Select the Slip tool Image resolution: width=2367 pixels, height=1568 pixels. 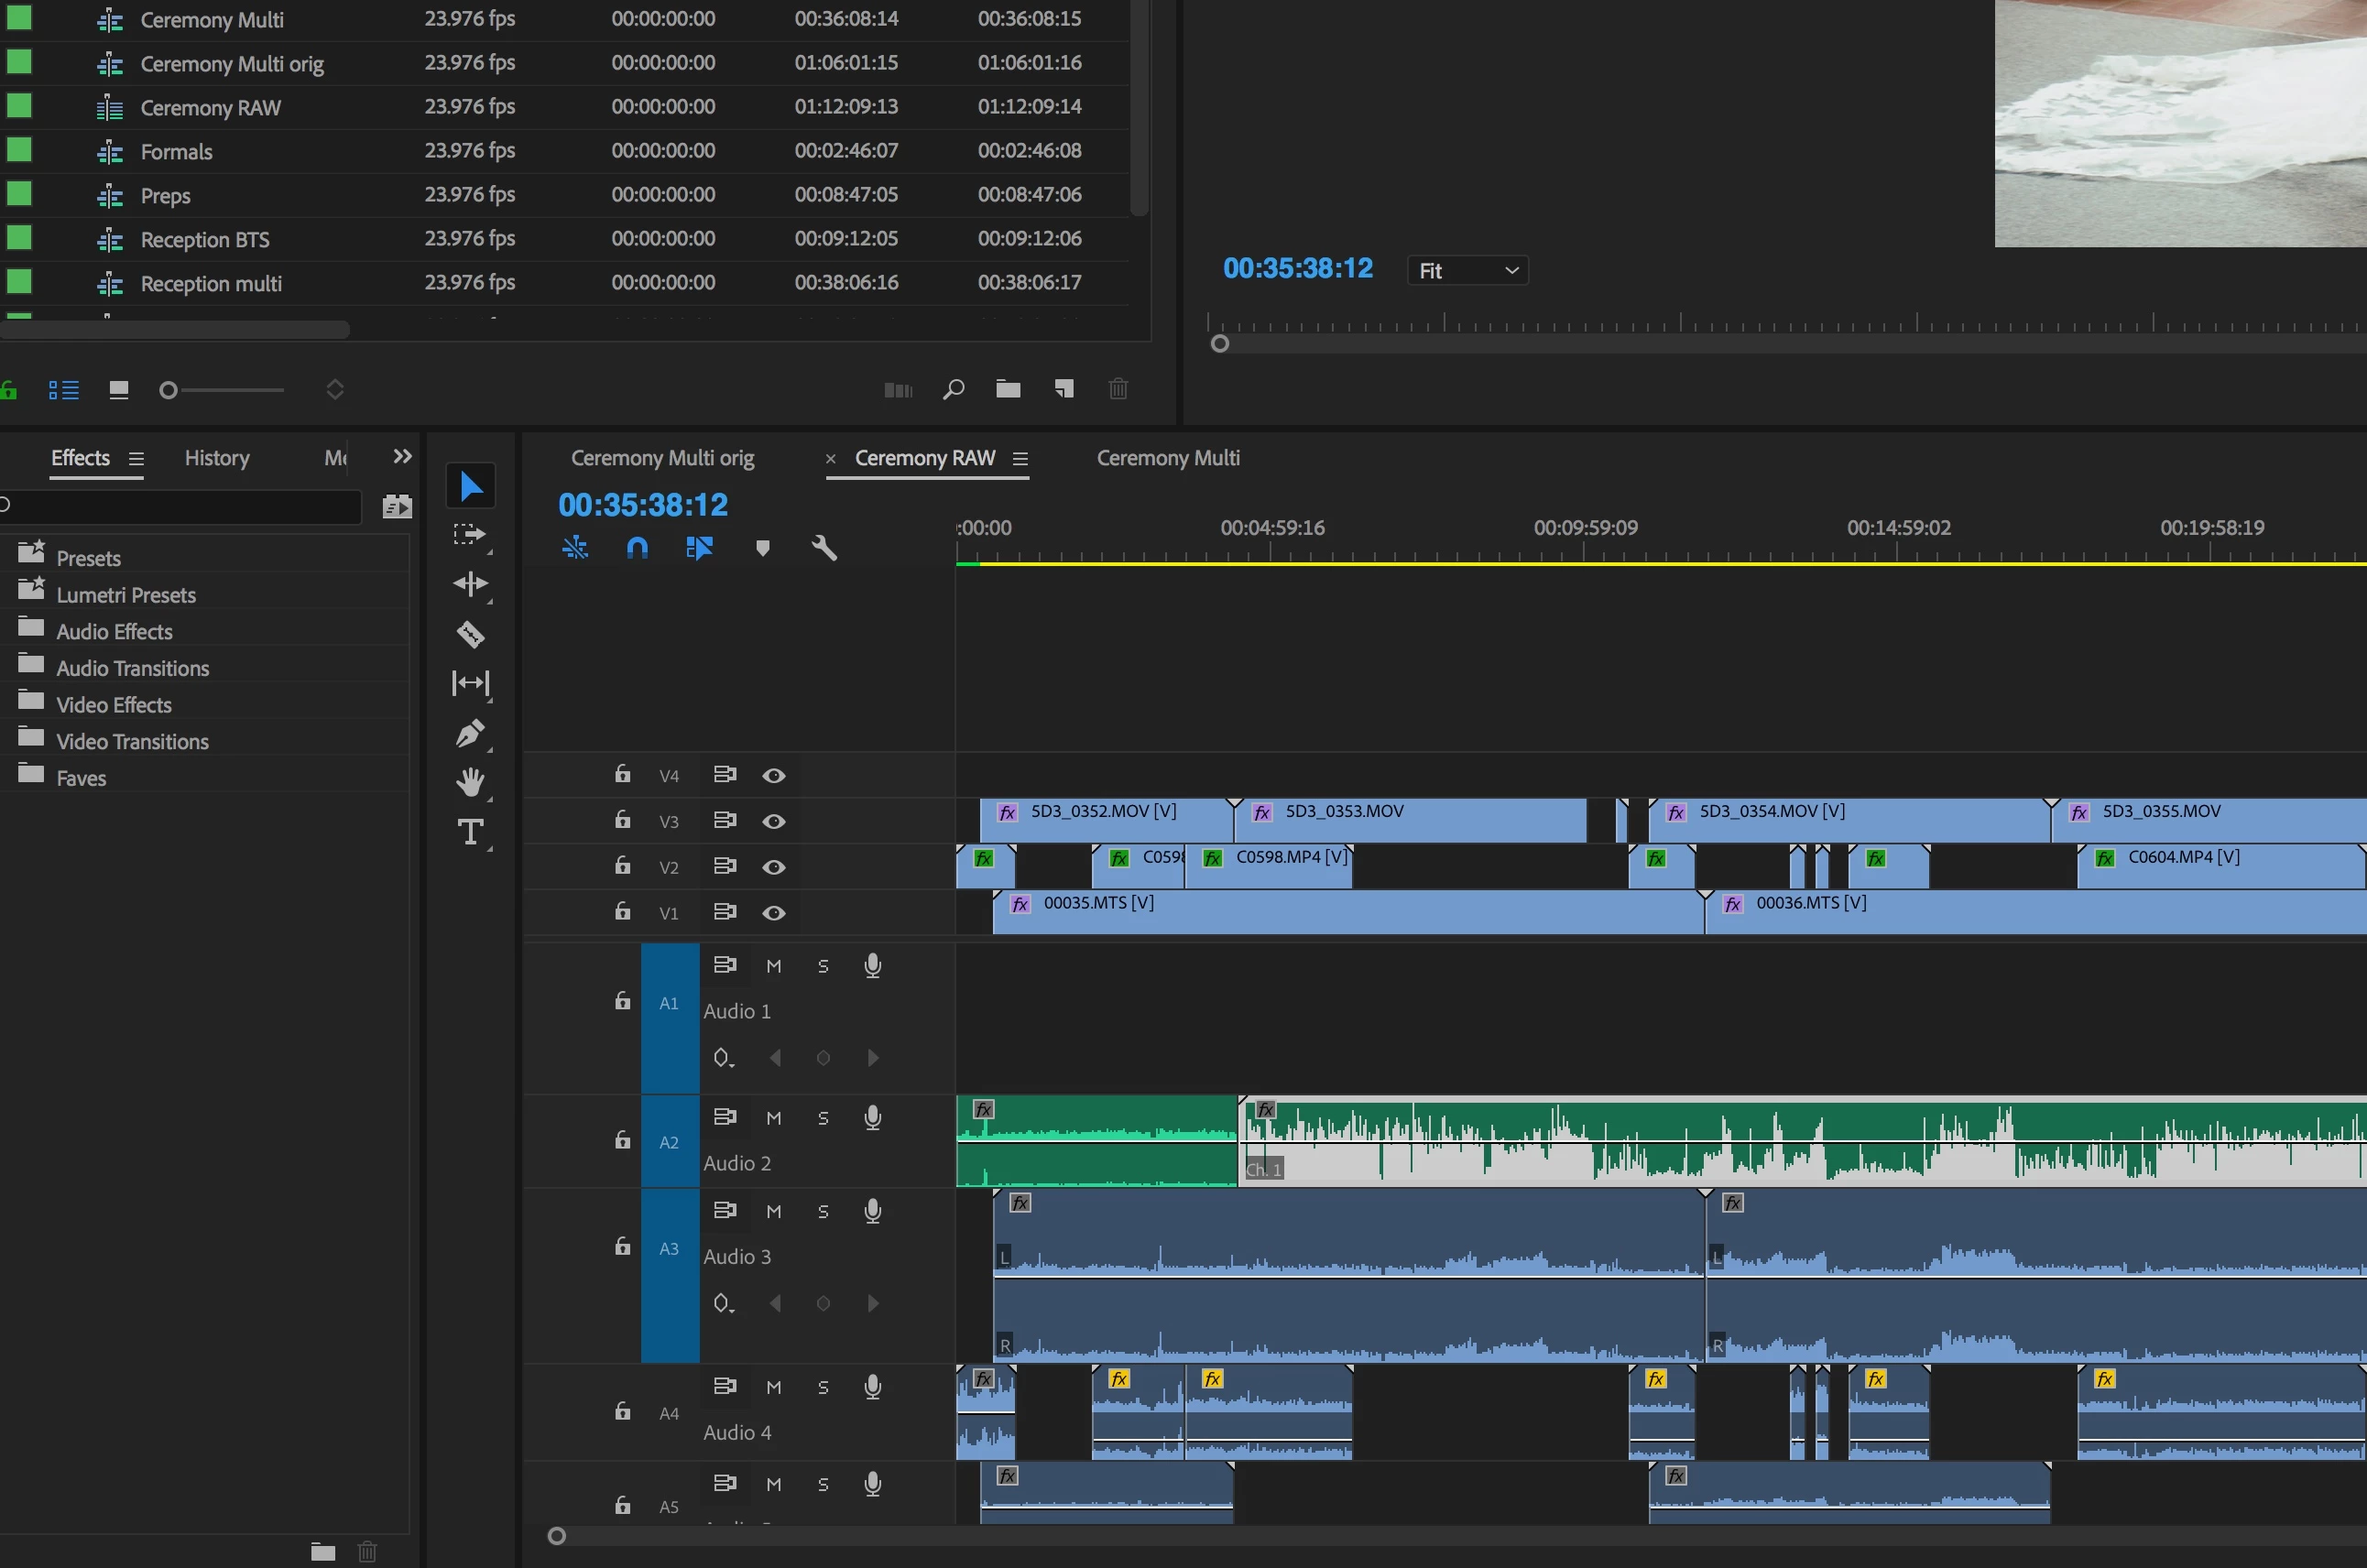click(470, 683)
